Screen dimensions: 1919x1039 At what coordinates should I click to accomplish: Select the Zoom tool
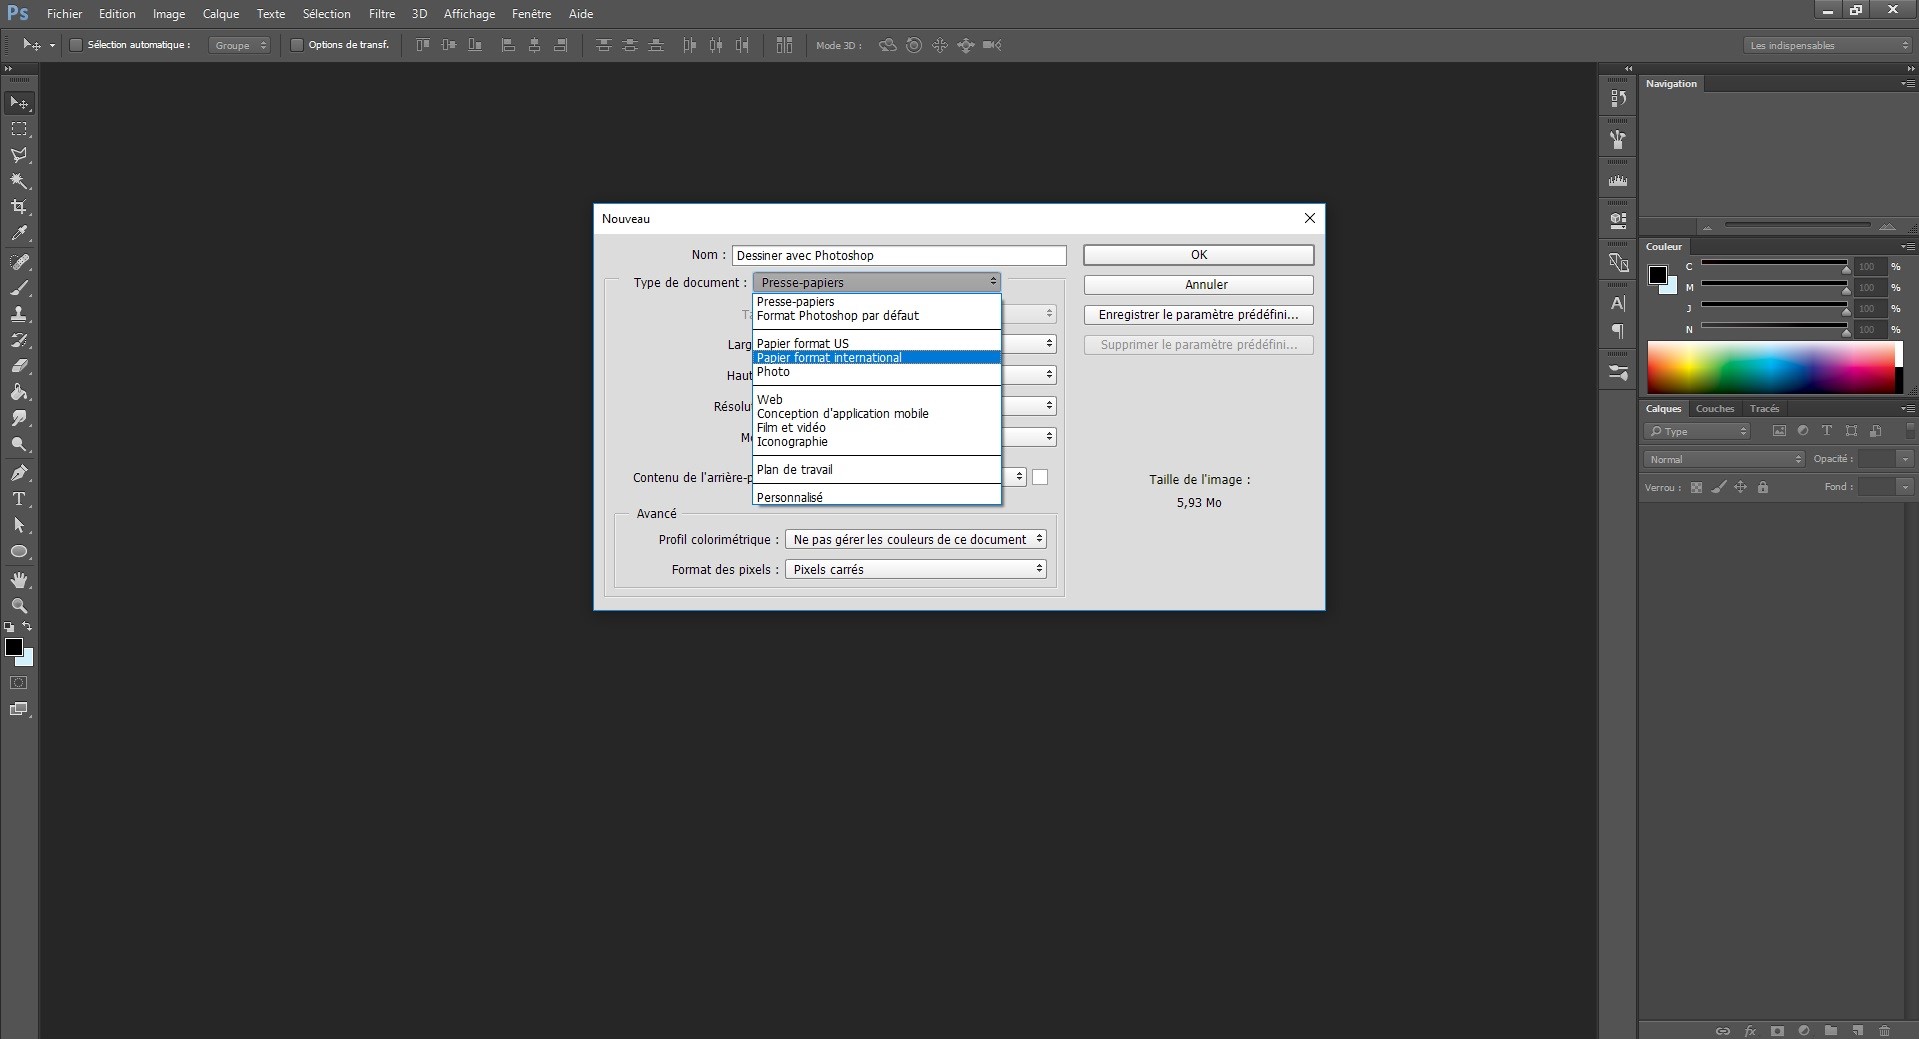coord(19,606)
